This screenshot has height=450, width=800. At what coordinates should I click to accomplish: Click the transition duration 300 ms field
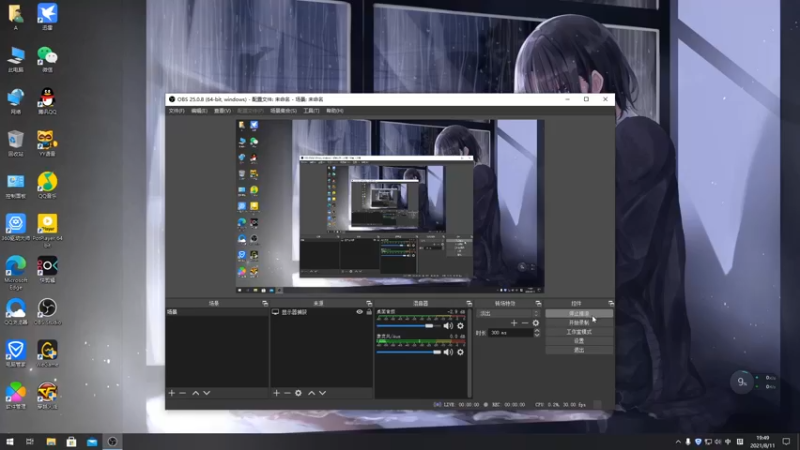point(510,333)
